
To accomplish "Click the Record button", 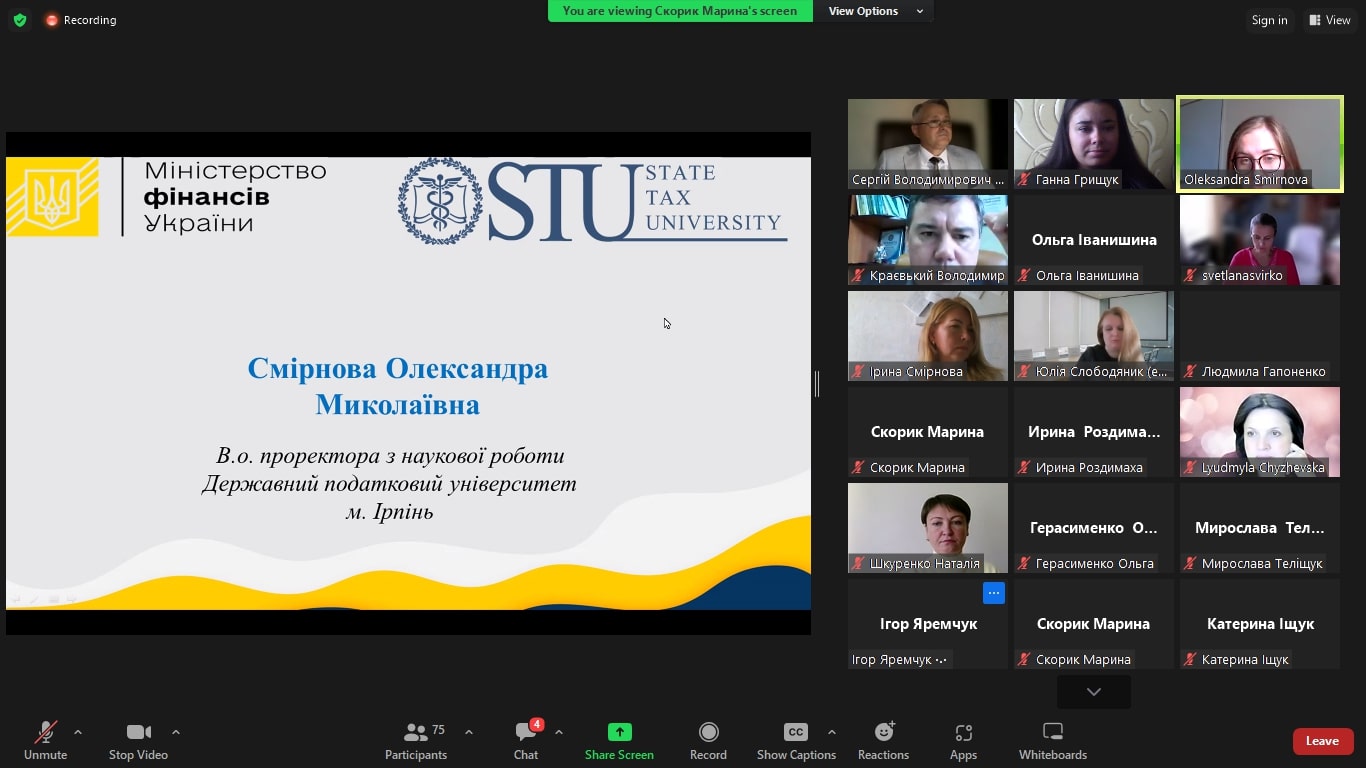I will 708,741.
